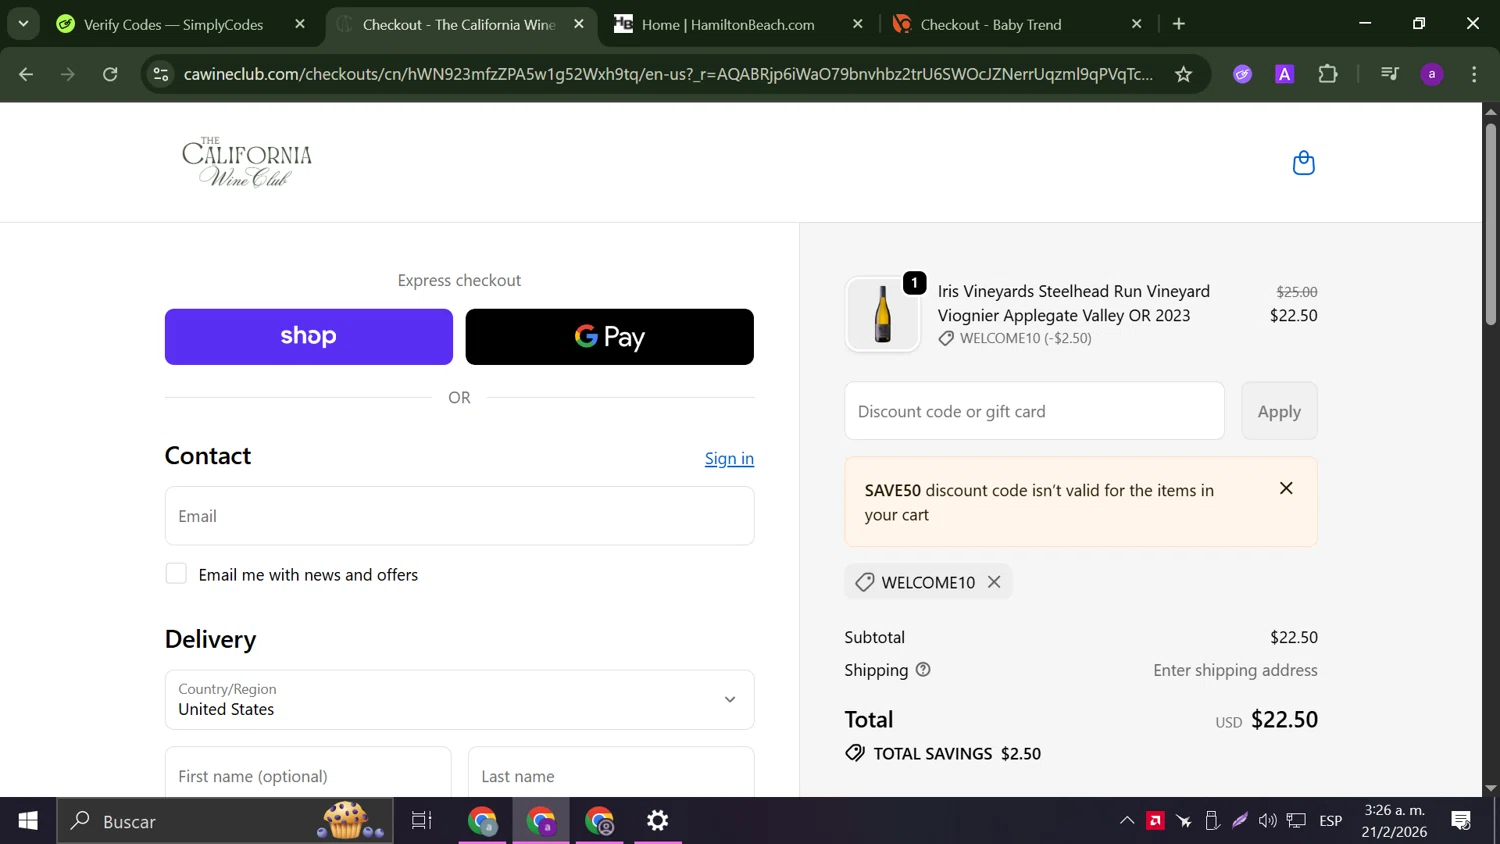
Task: Open the notification center icon
Action: (x=1461, y=821)
